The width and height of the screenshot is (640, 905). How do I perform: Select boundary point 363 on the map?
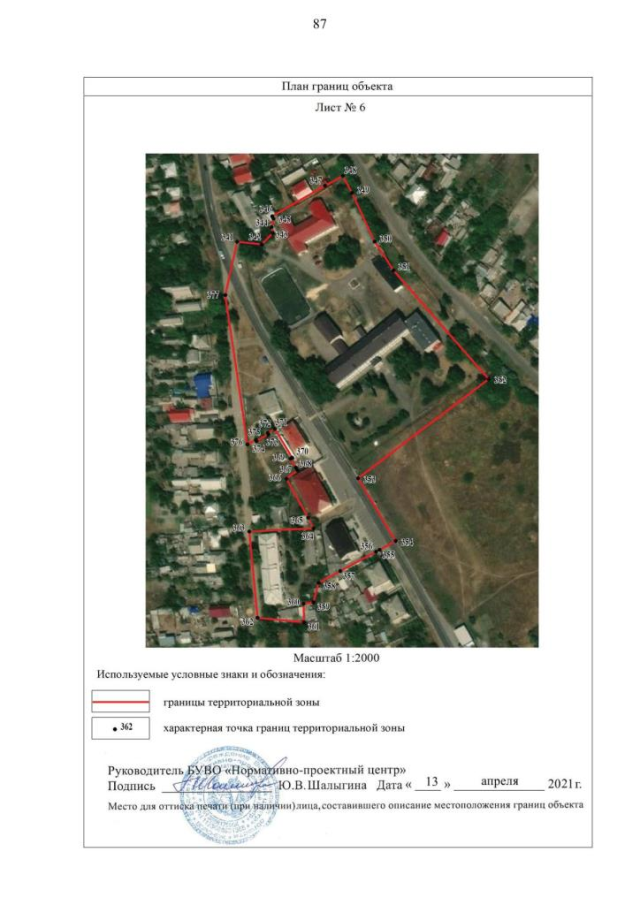pyautogui.click(x=249, y=533)
